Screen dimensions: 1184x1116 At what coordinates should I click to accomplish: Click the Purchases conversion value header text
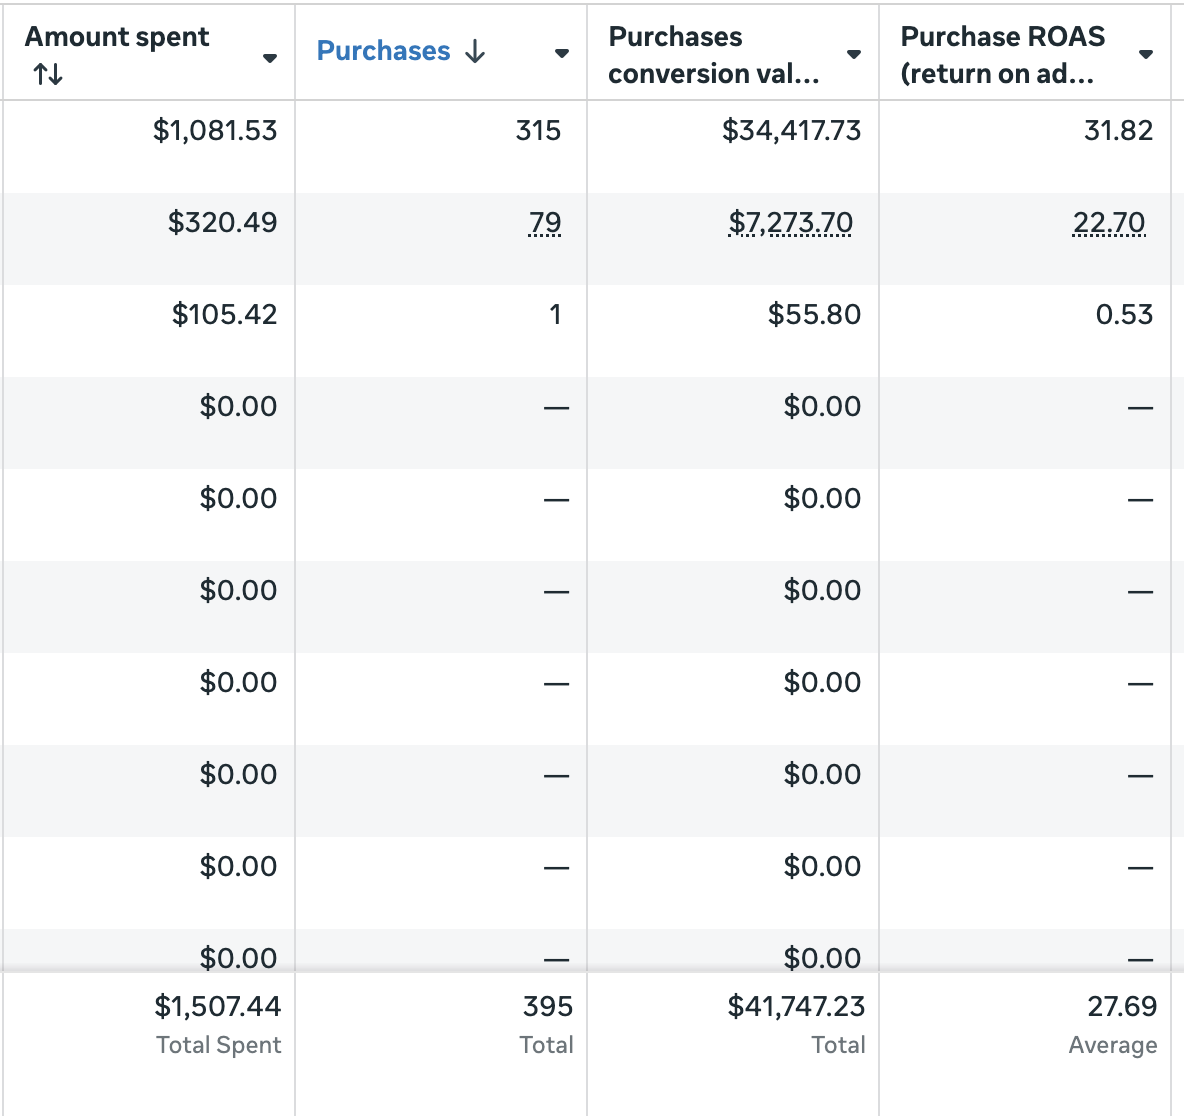(x=713, y=55)
